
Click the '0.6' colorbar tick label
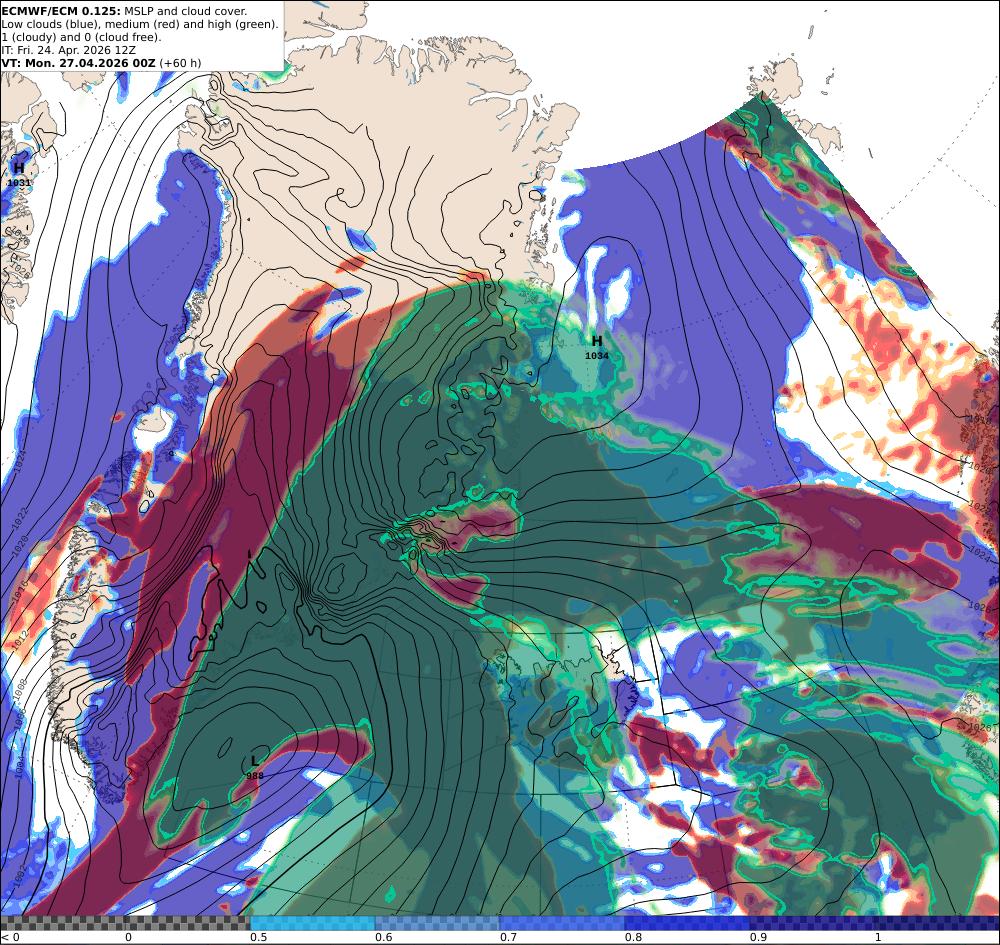[x=383, y=937]
